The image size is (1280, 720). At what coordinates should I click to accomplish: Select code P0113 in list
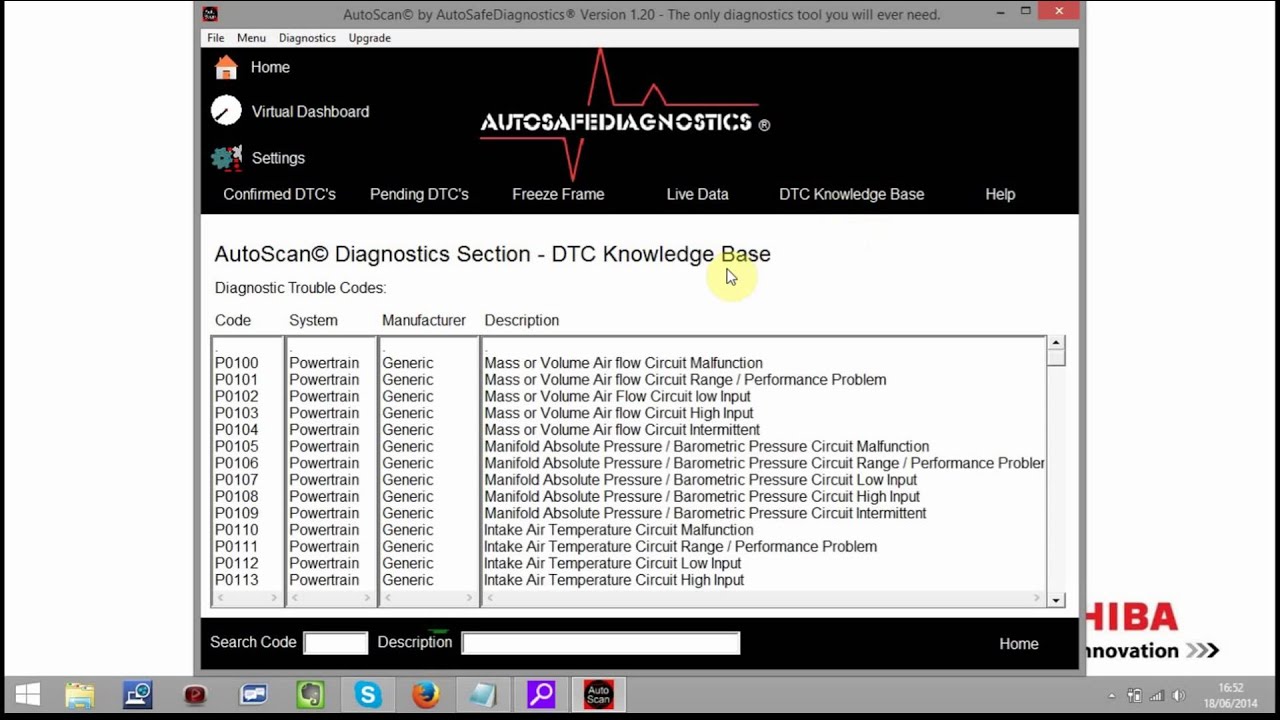(x=236, y=580)
